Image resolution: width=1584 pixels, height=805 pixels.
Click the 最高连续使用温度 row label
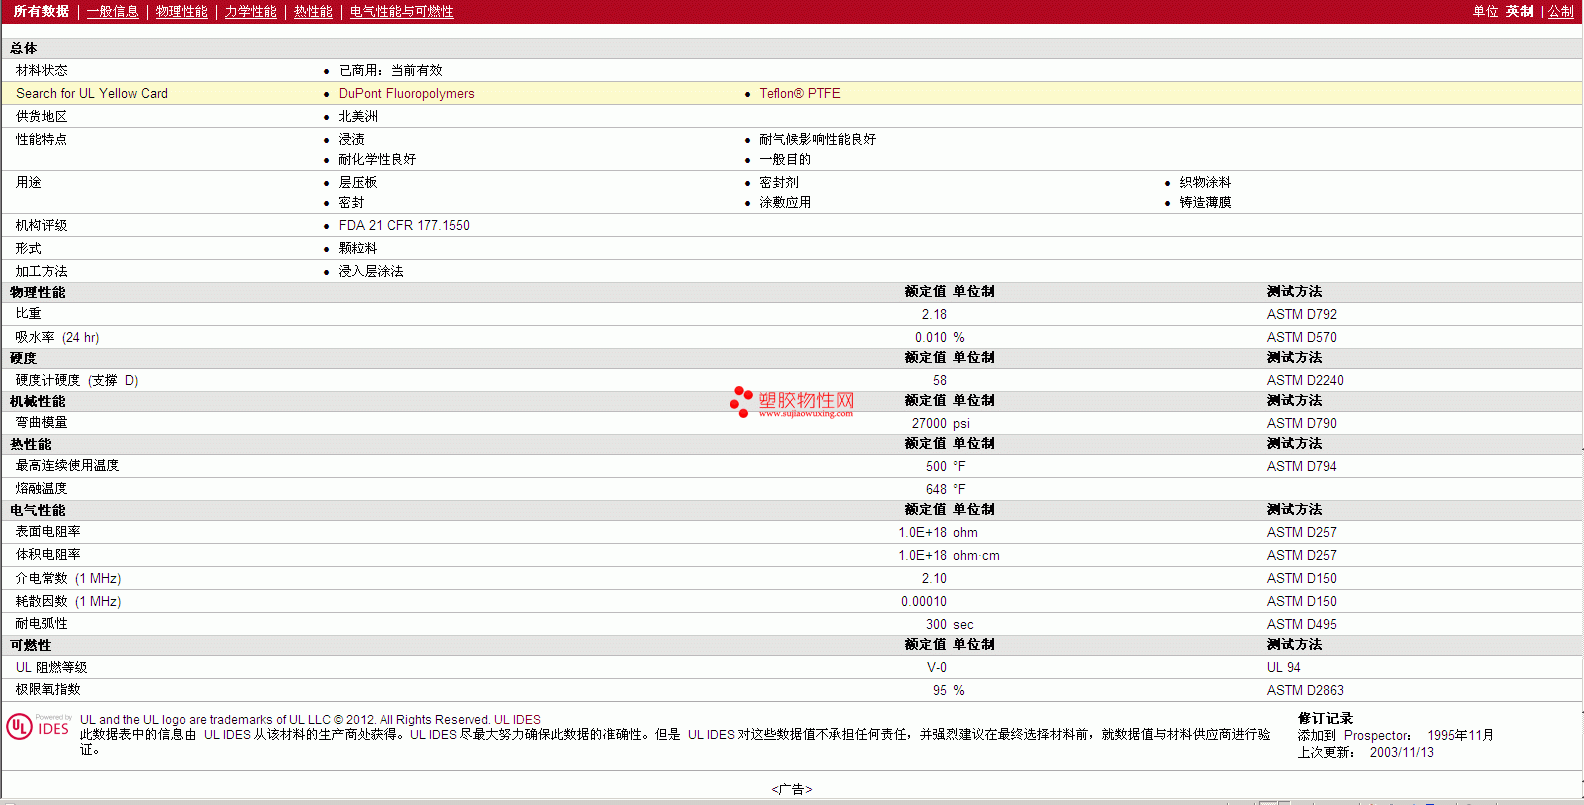point(67,465)
